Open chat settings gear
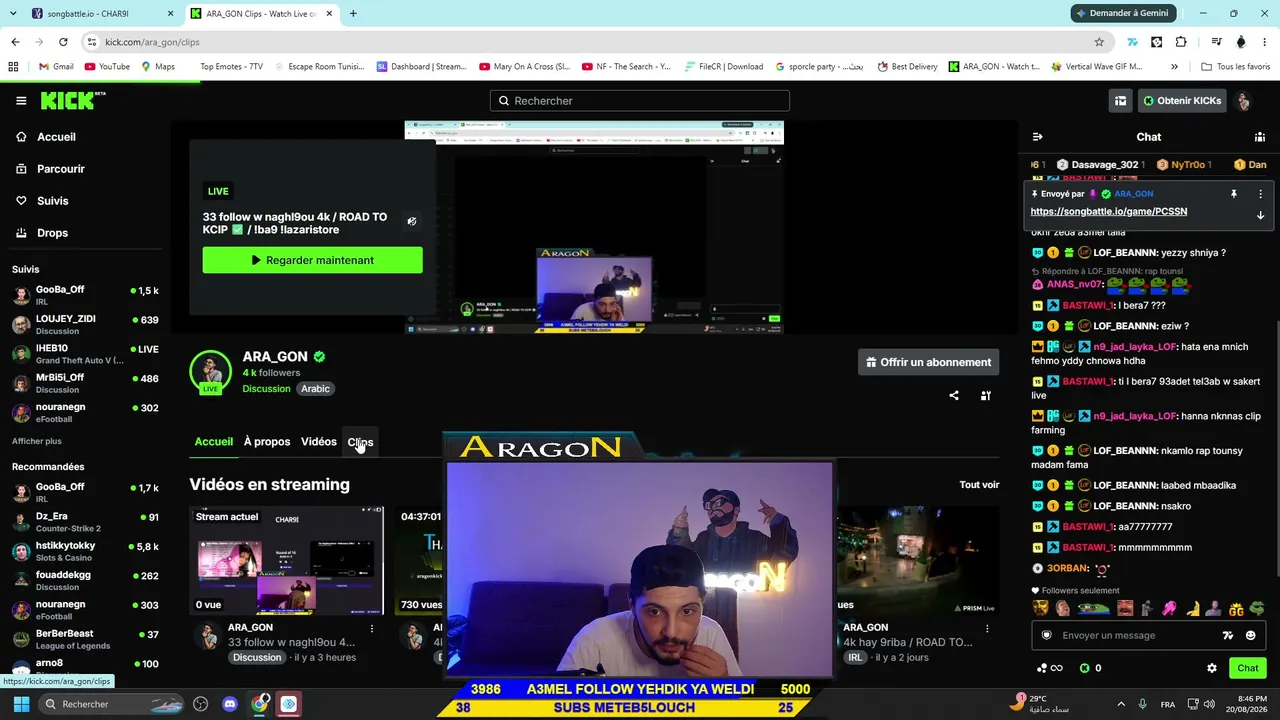The height and width of the screenshot is (720, 1280). (x=1212, y=668)
